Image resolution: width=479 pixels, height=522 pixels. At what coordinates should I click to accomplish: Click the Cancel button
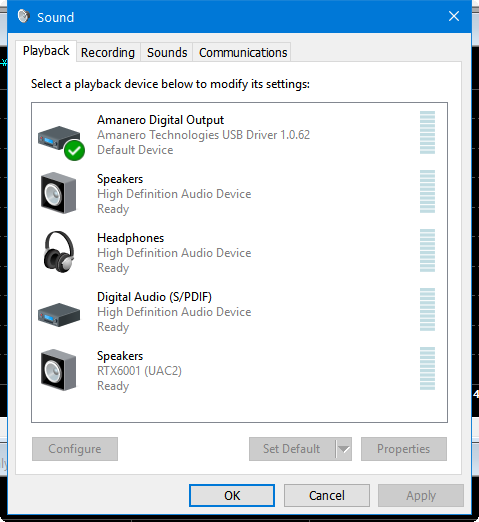[x=327, y=496]
